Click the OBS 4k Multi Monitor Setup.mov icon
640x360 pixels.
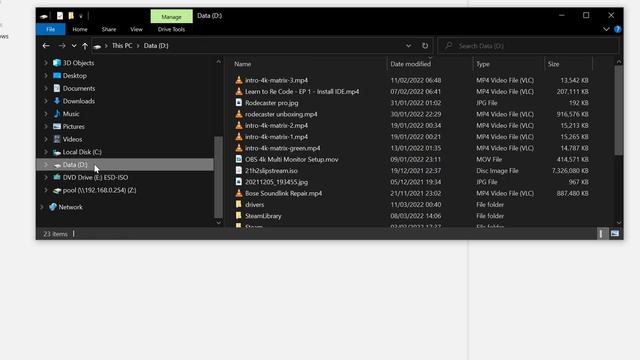239,159
